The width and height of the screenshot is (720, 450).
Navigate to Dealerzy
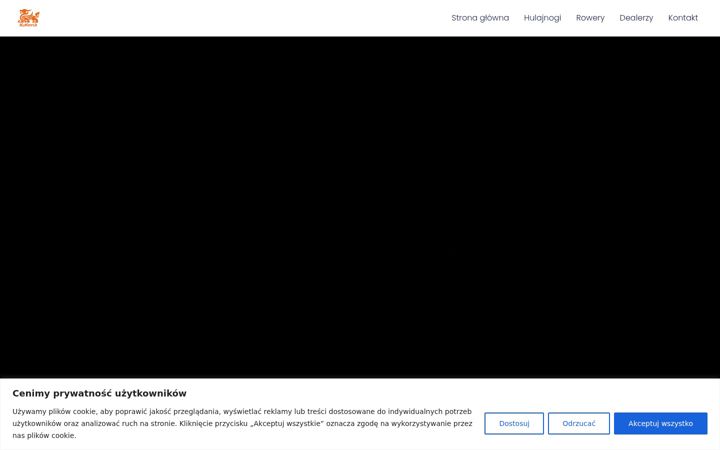click(636, 18)
